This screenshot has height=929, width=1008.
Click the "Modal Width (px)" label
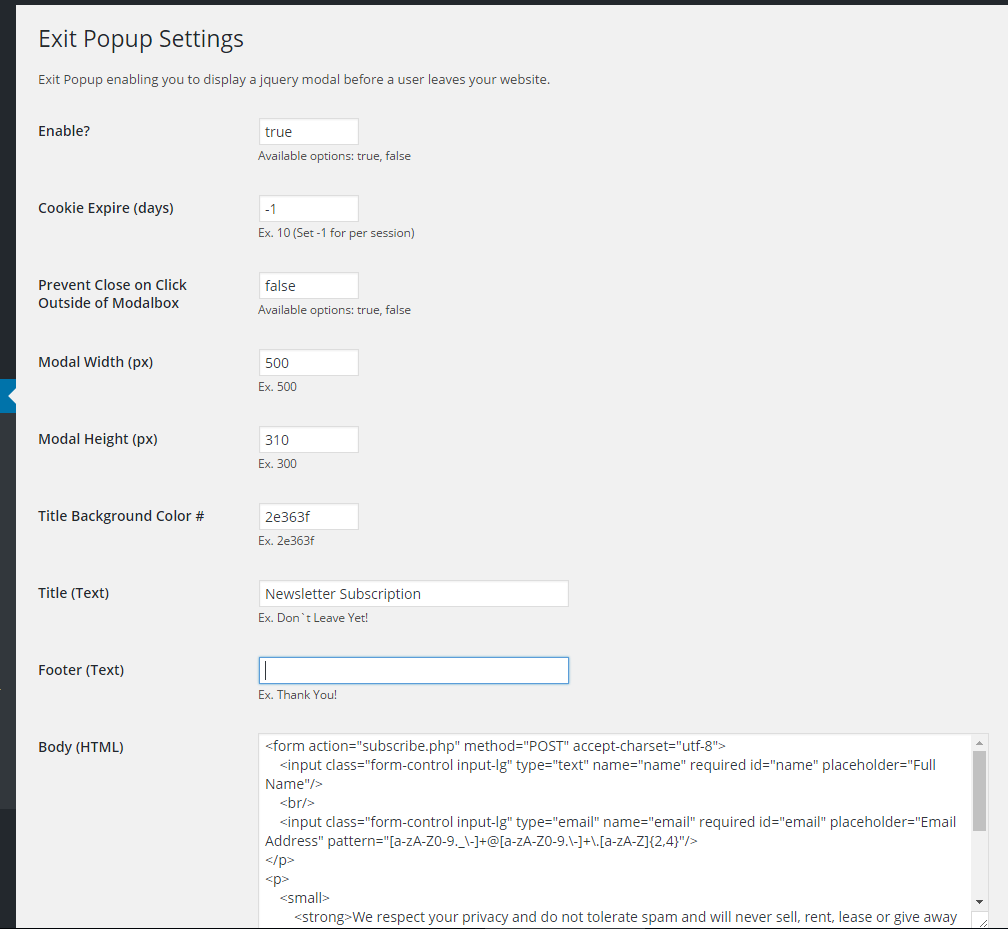tap(95, 362)
